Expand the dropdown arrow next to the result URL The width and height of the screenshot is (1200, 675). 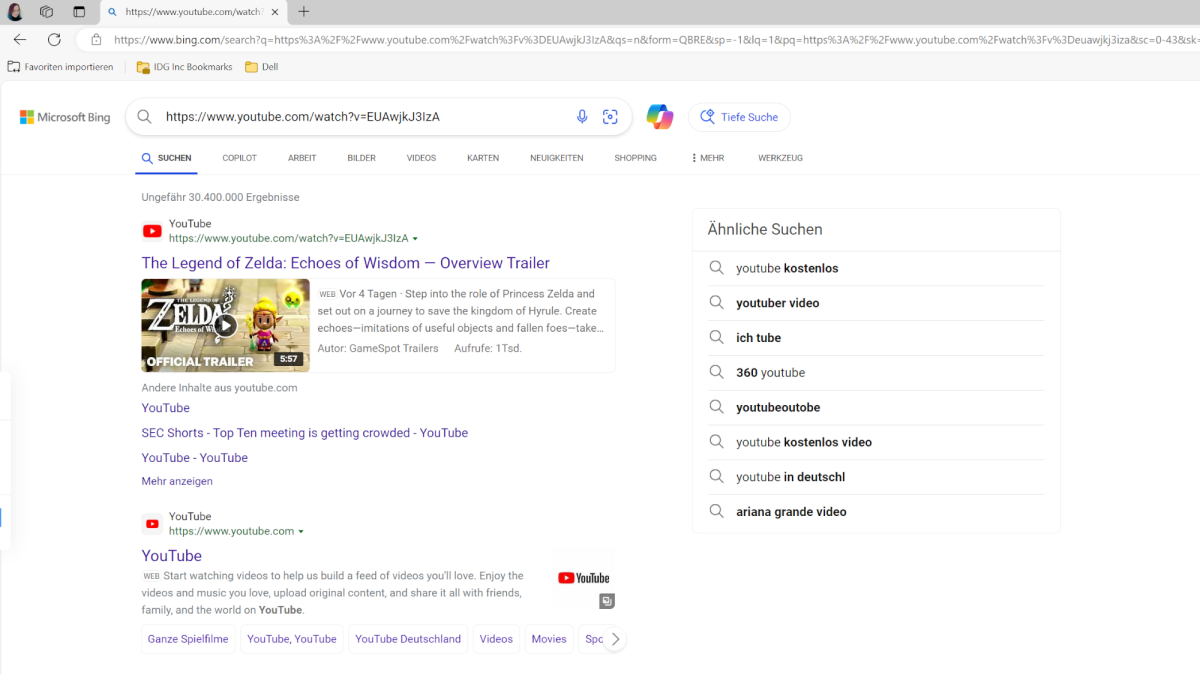(416, 238)
